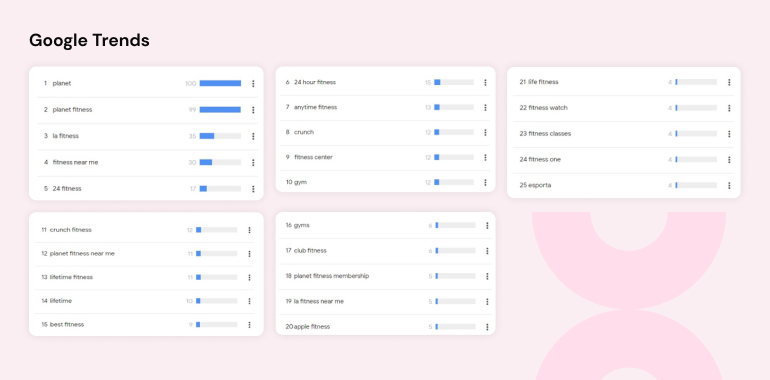Click the 'fitness watch' query text
770x380 pixels.
click(x=548, y=108)
